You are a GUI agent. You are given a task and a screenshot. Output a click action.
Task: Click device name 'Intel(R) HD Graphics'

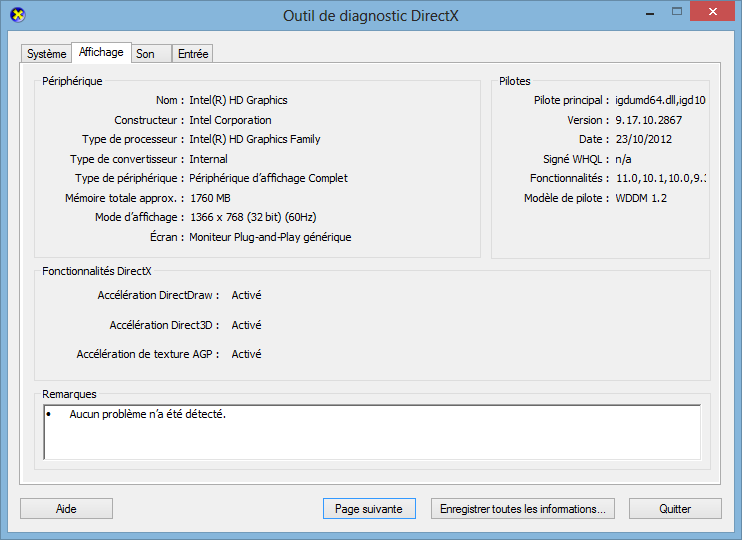(238, 100)
